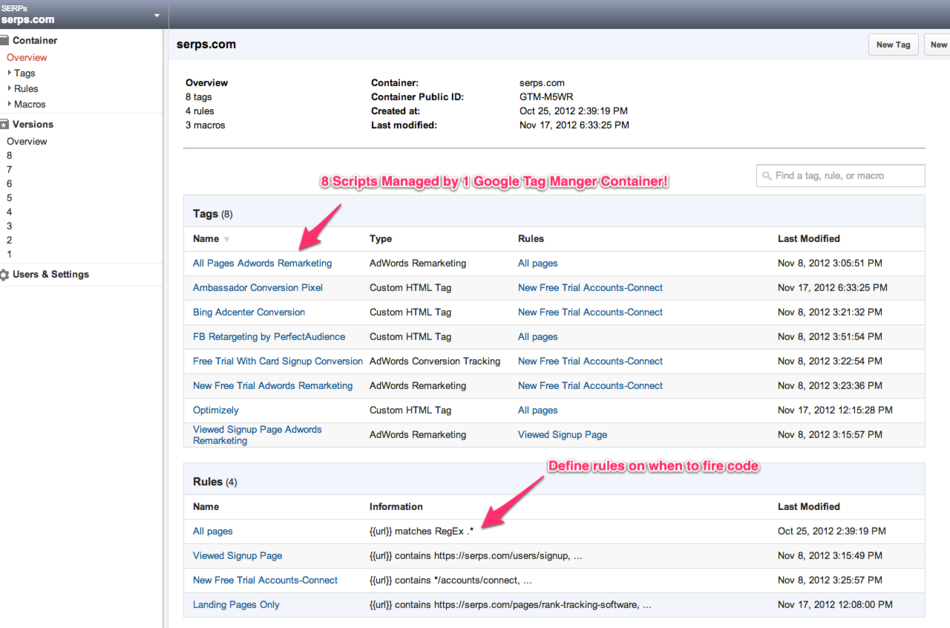The width and height of the screenshot is (950, 628).
Task: Click the sort arrow beside Tags Name header
Action: (x=226, y=240)
